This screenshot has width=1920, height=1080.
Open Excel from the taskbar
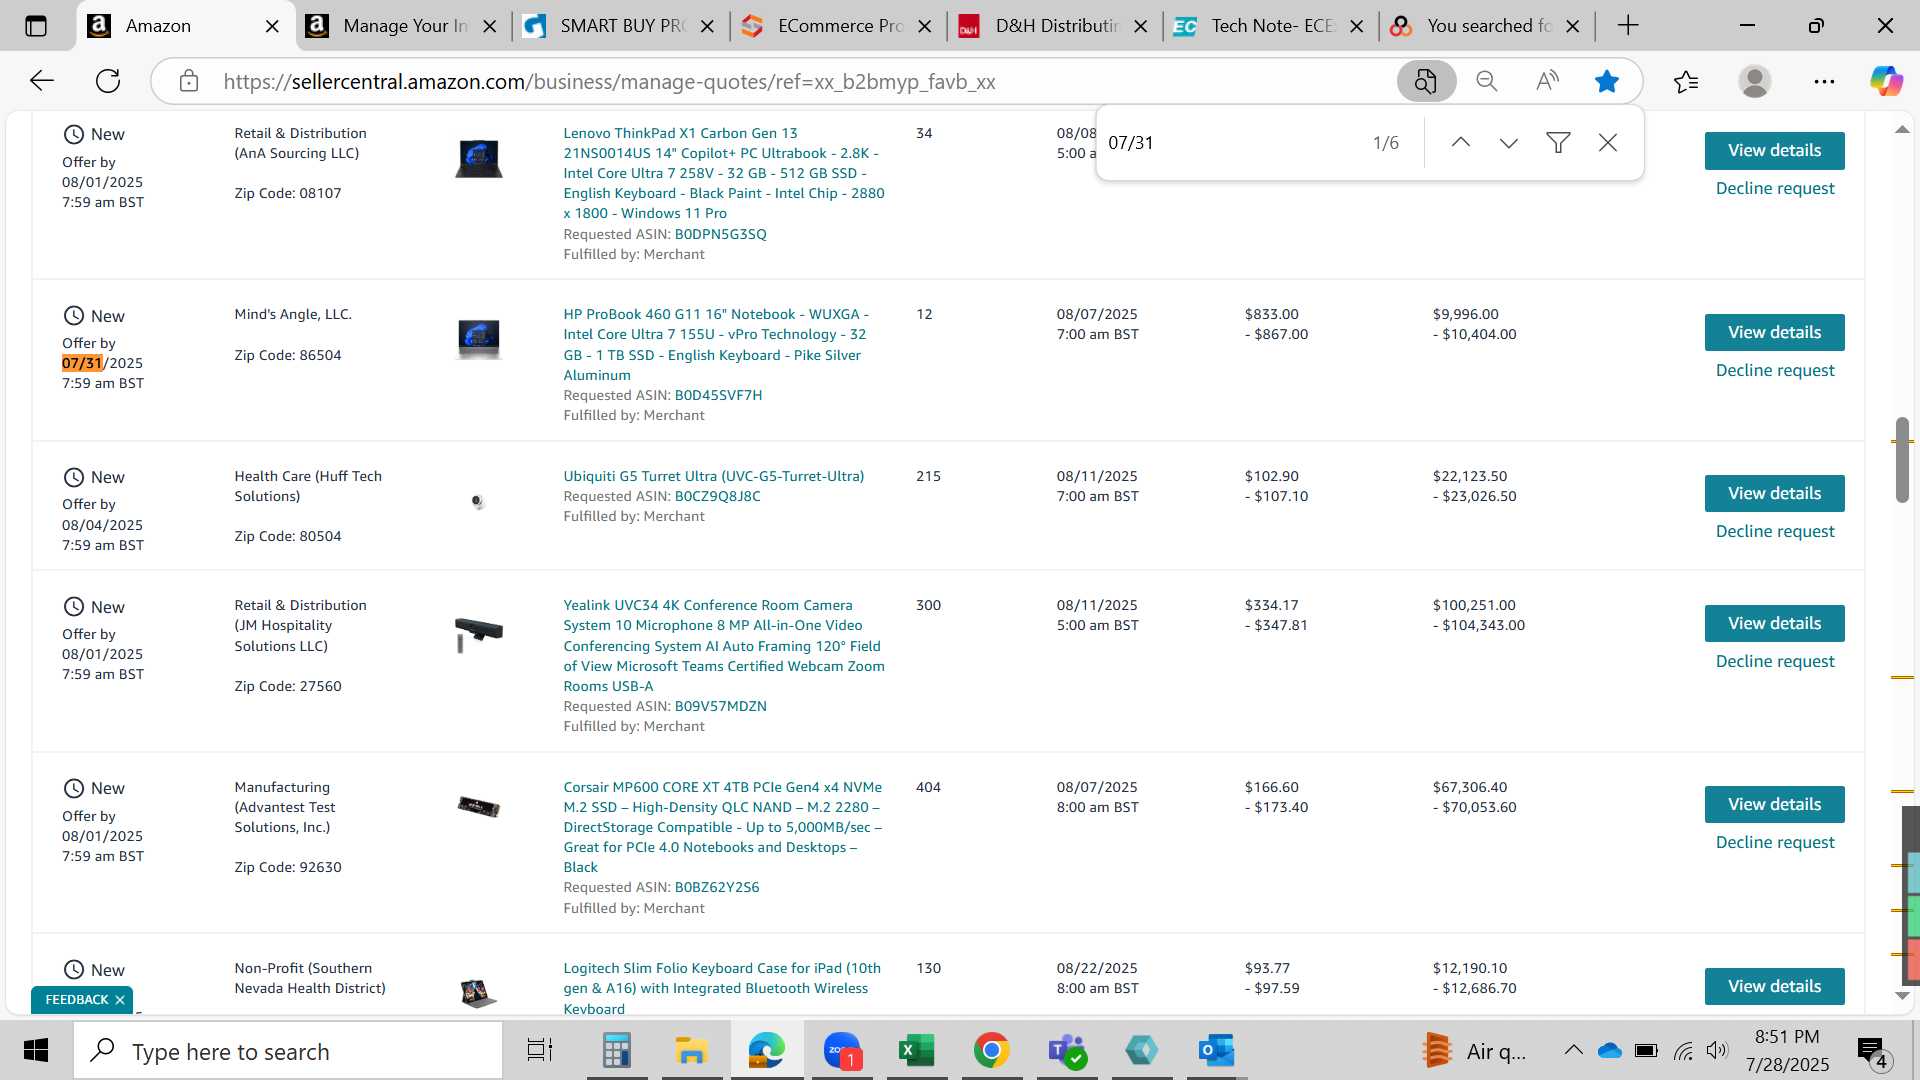click(916, 1051)
